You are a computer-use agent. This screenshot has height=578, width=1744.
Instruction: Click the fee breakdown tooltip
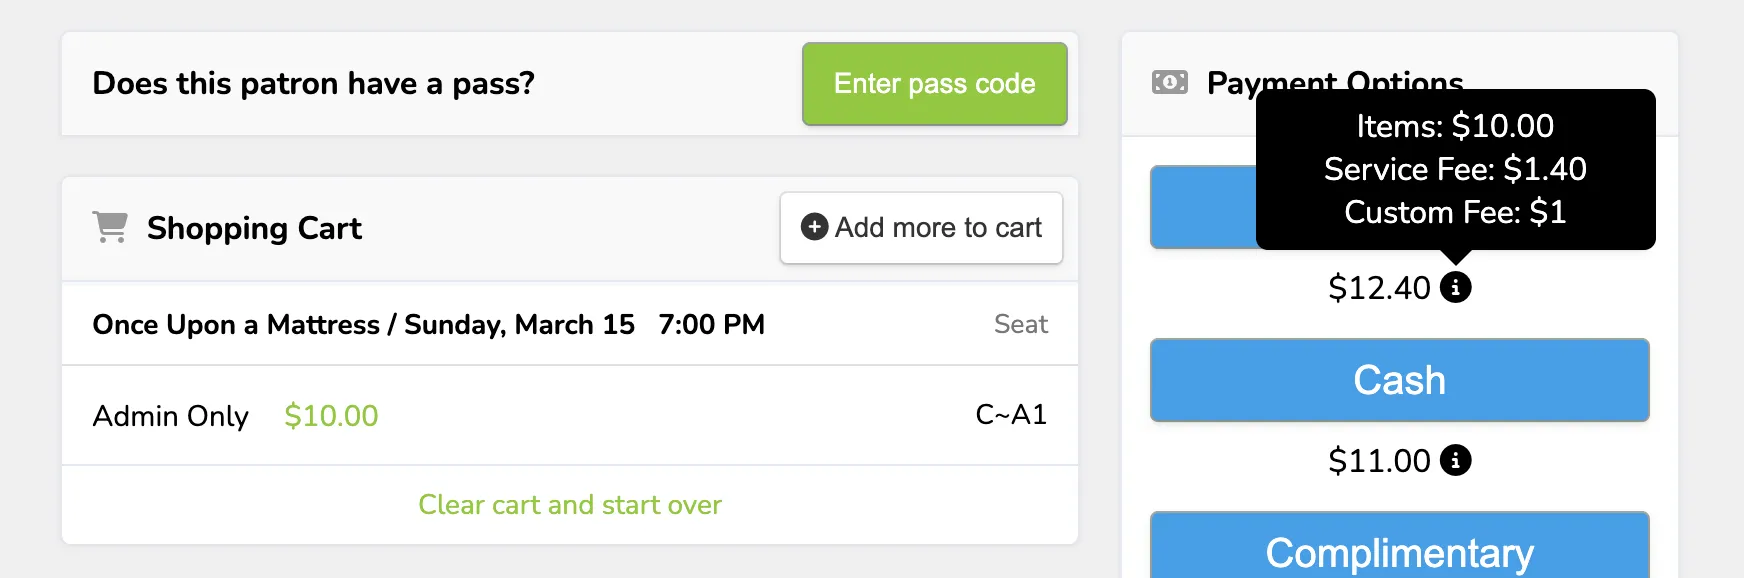coord(1455,169)
